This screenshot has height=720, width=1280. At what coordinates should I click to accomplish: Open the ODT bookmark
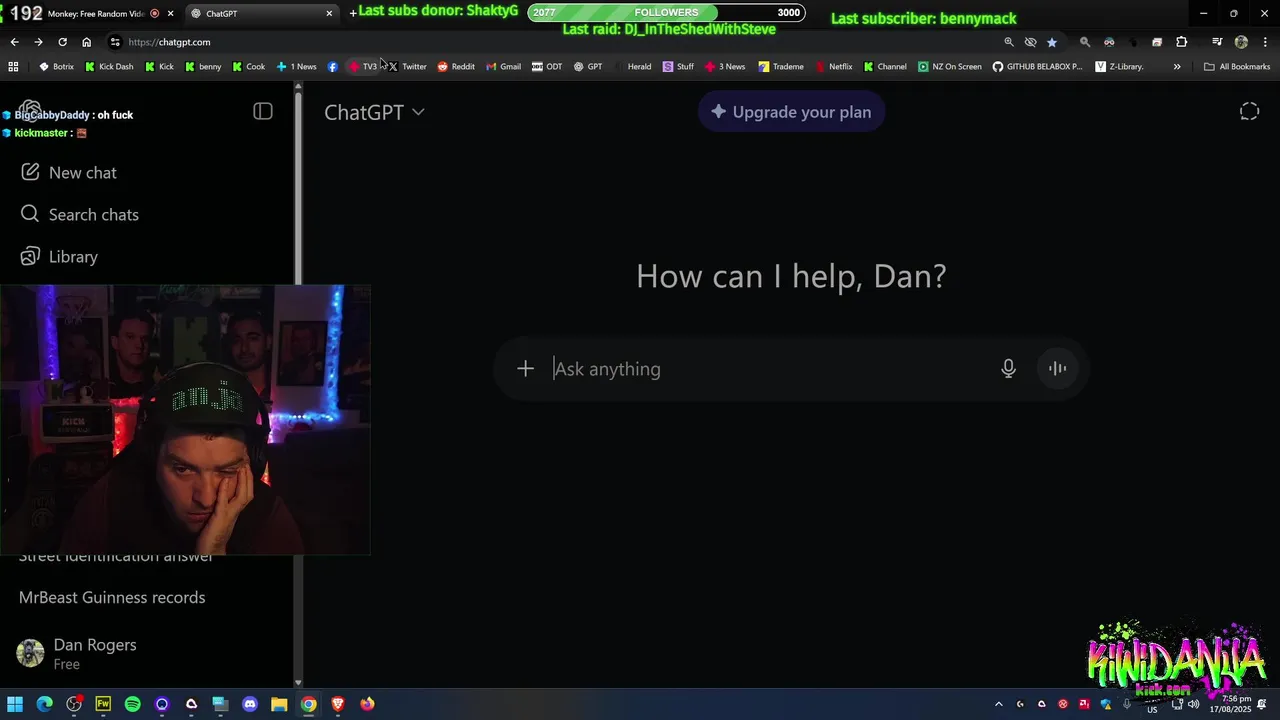[x=547, y=66]
